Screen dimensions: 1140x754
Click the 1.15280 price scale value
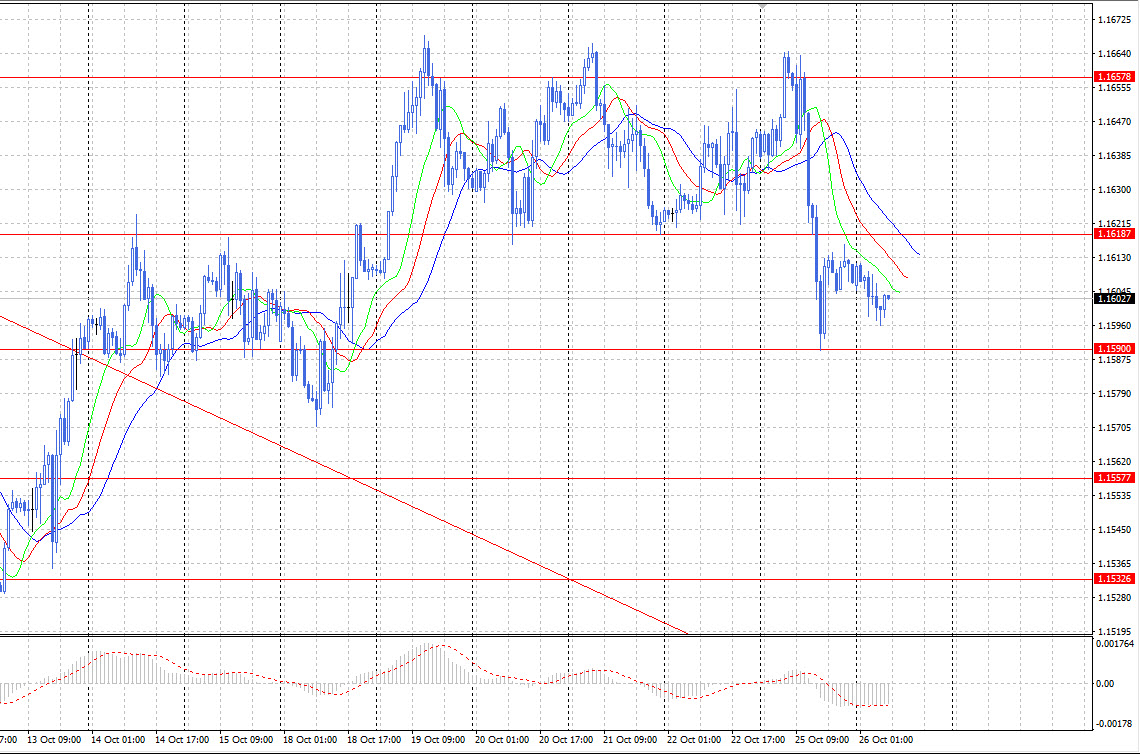pyautogui.click(x=1114, y=598)
